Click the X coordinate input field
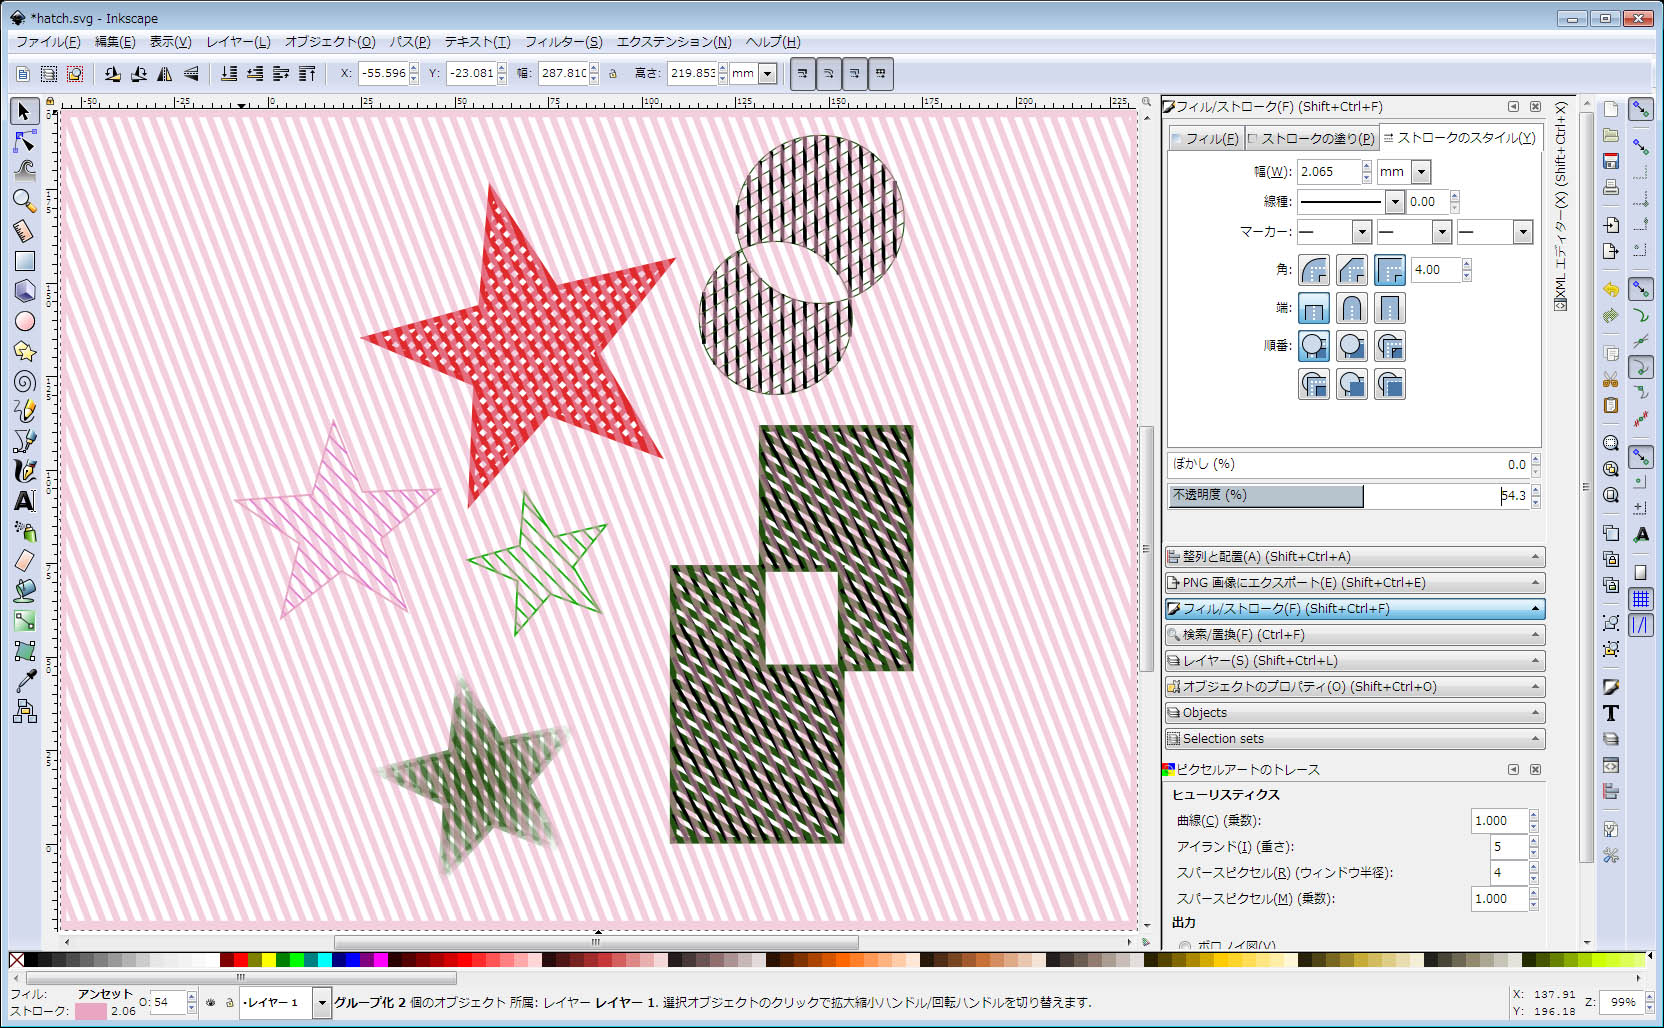Viewport: 1664px width, 1028px height. 384,73
